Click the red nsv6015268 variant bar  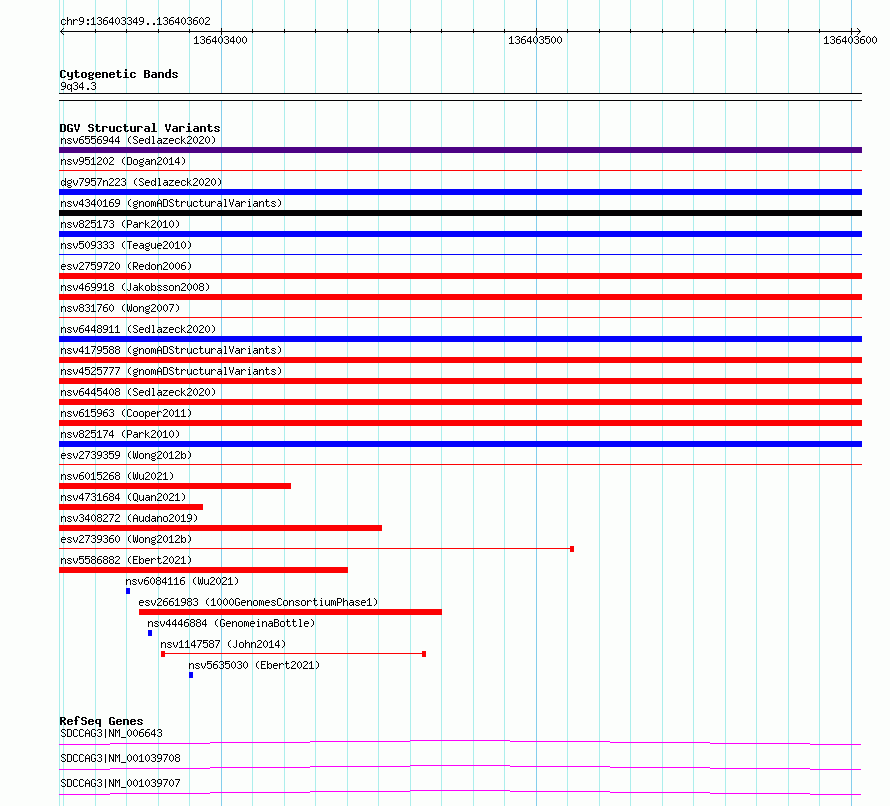(175, 486)
